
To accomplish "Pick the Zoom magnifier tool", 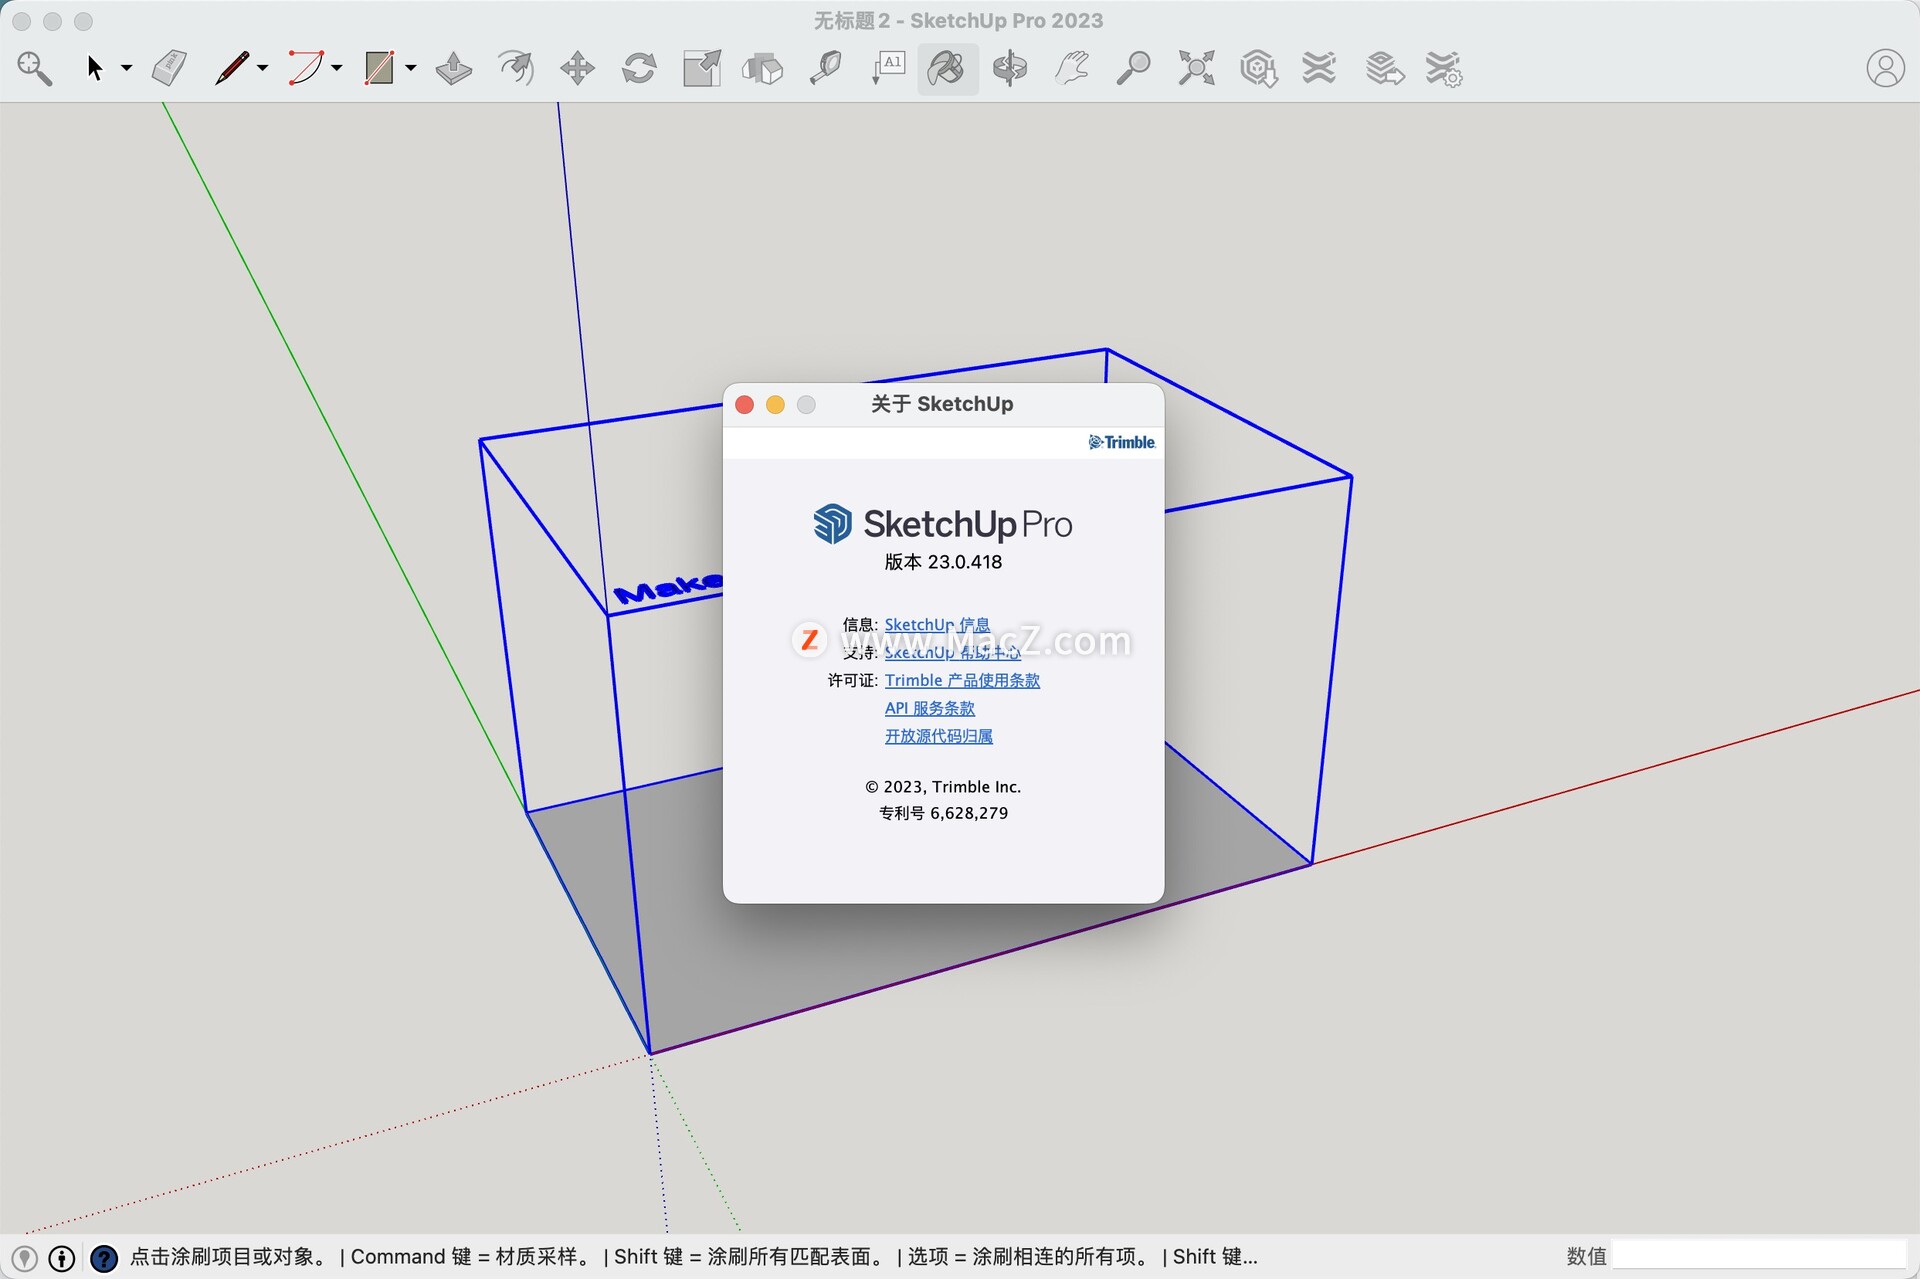I will (x=1134, y=68).
